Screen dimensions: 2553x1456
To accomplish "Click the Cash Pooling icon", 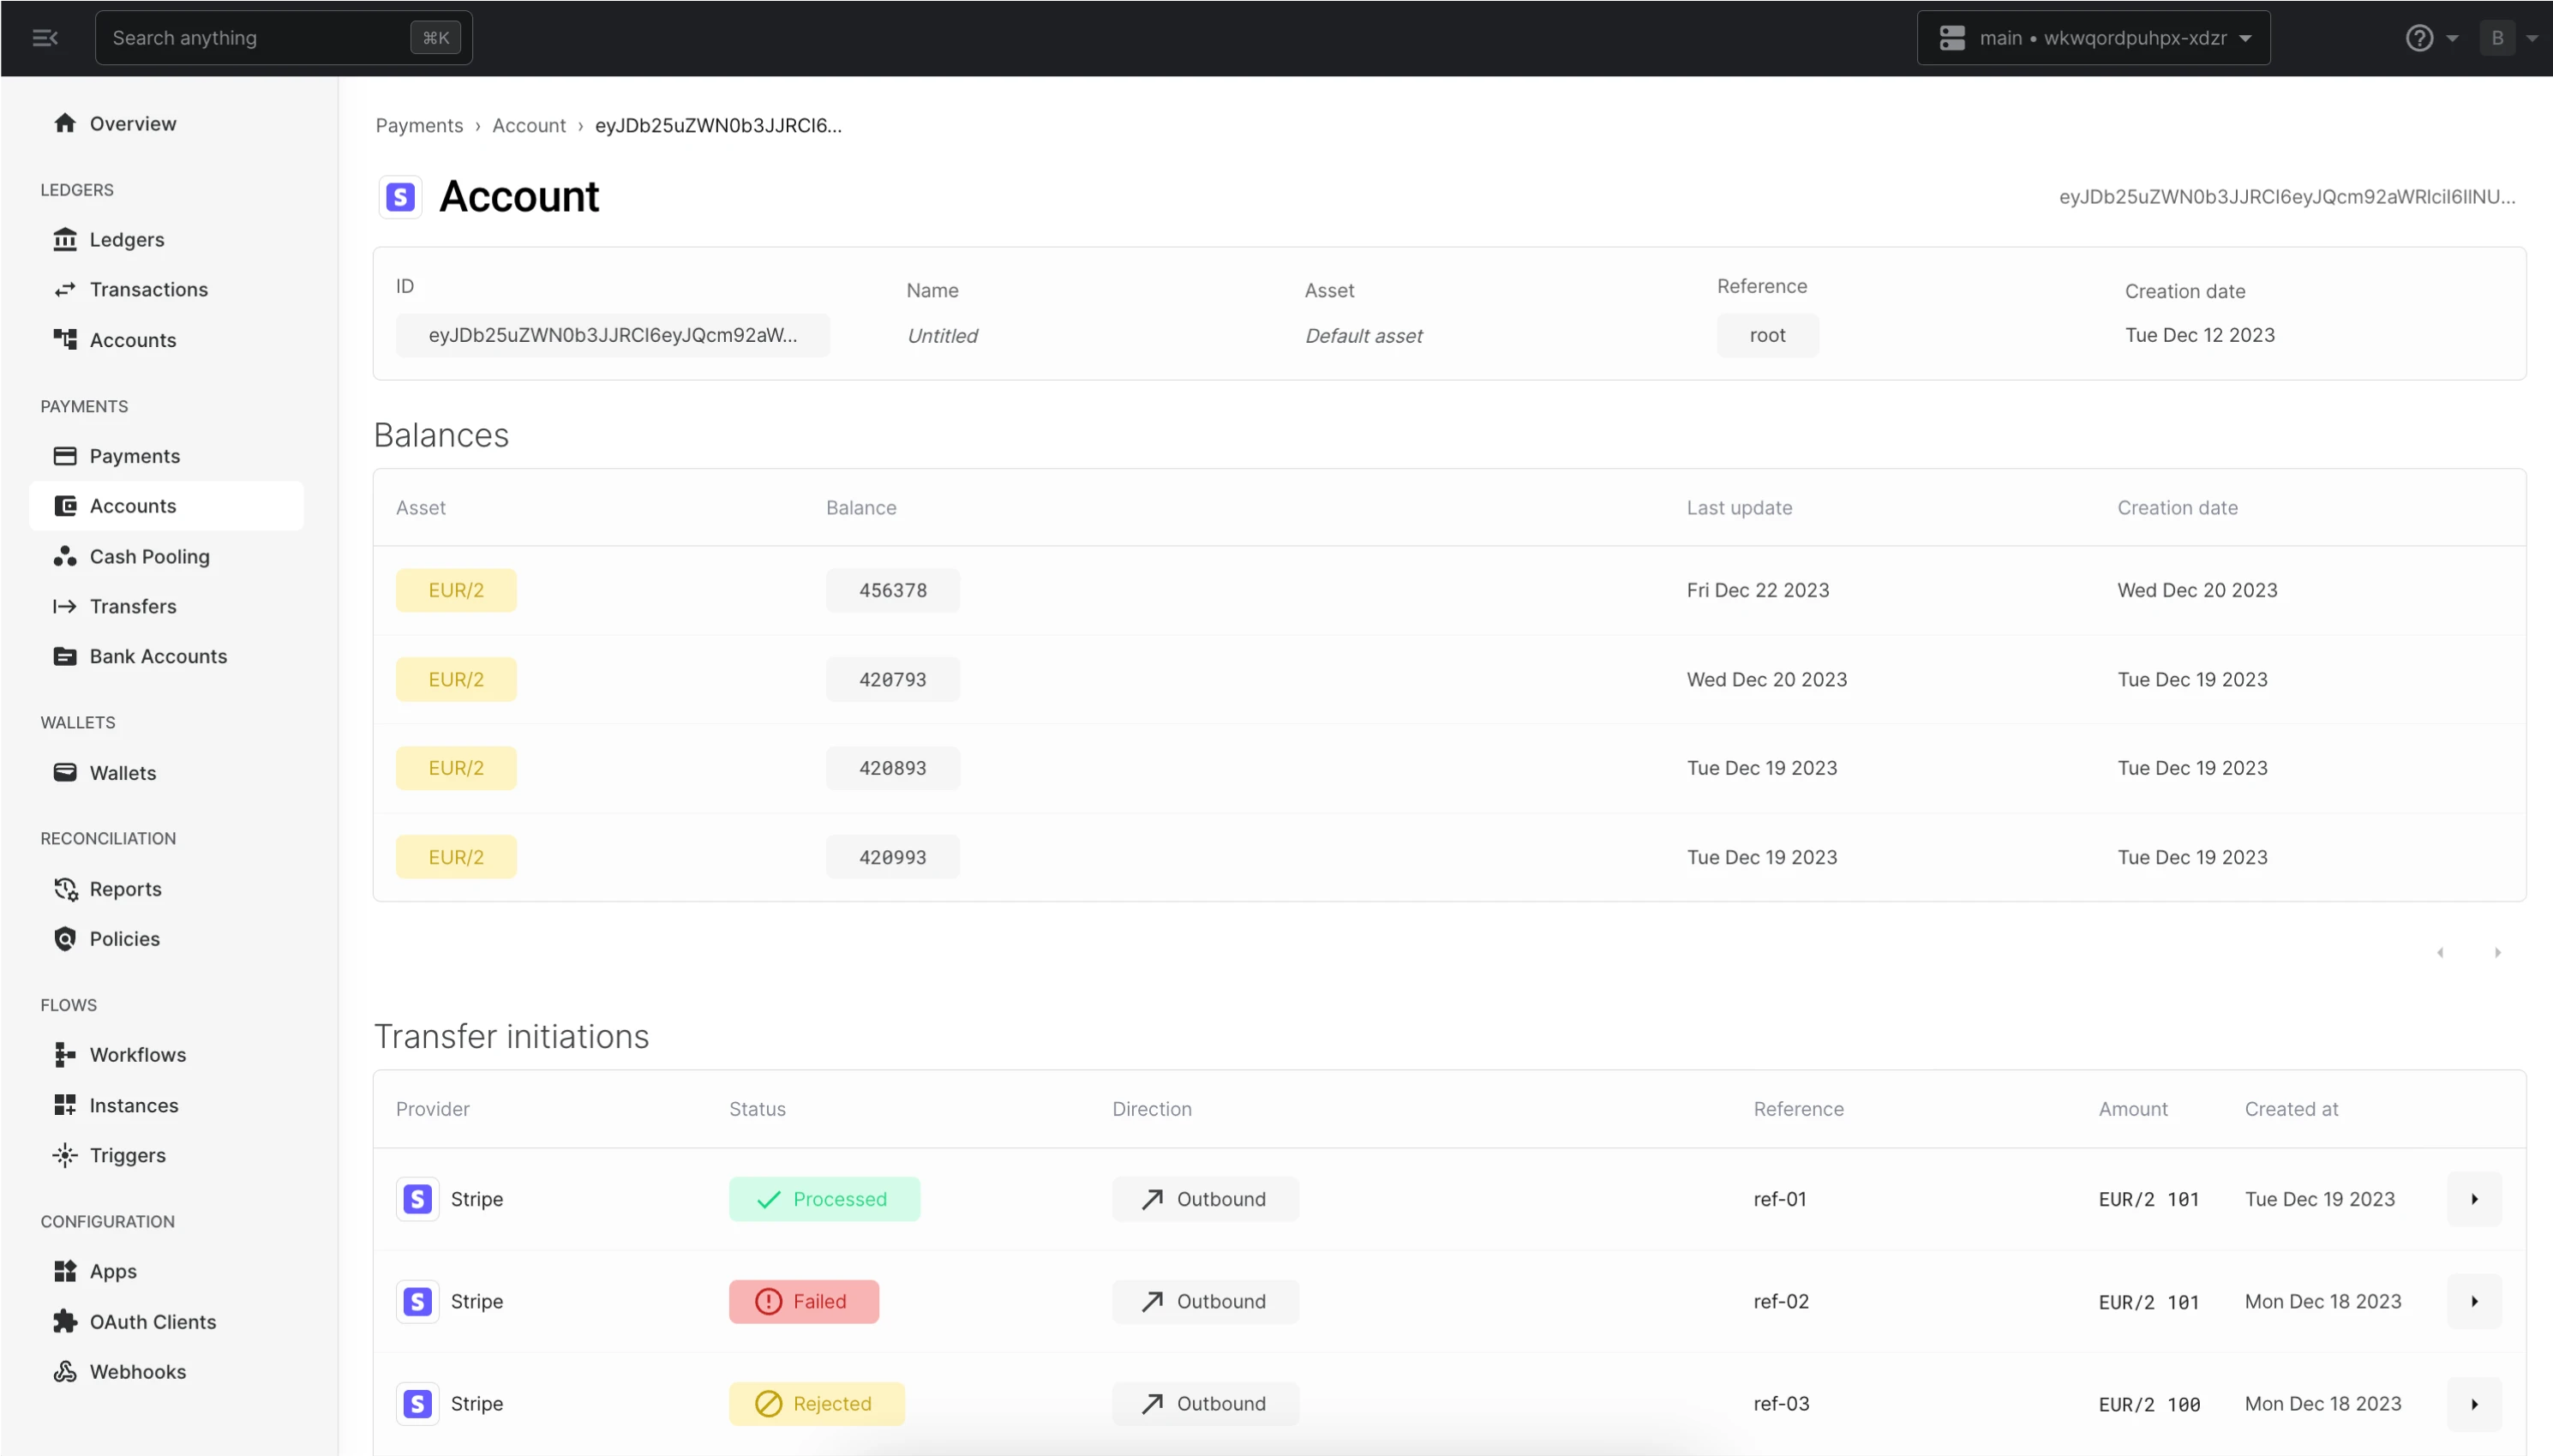I will 65,556.
